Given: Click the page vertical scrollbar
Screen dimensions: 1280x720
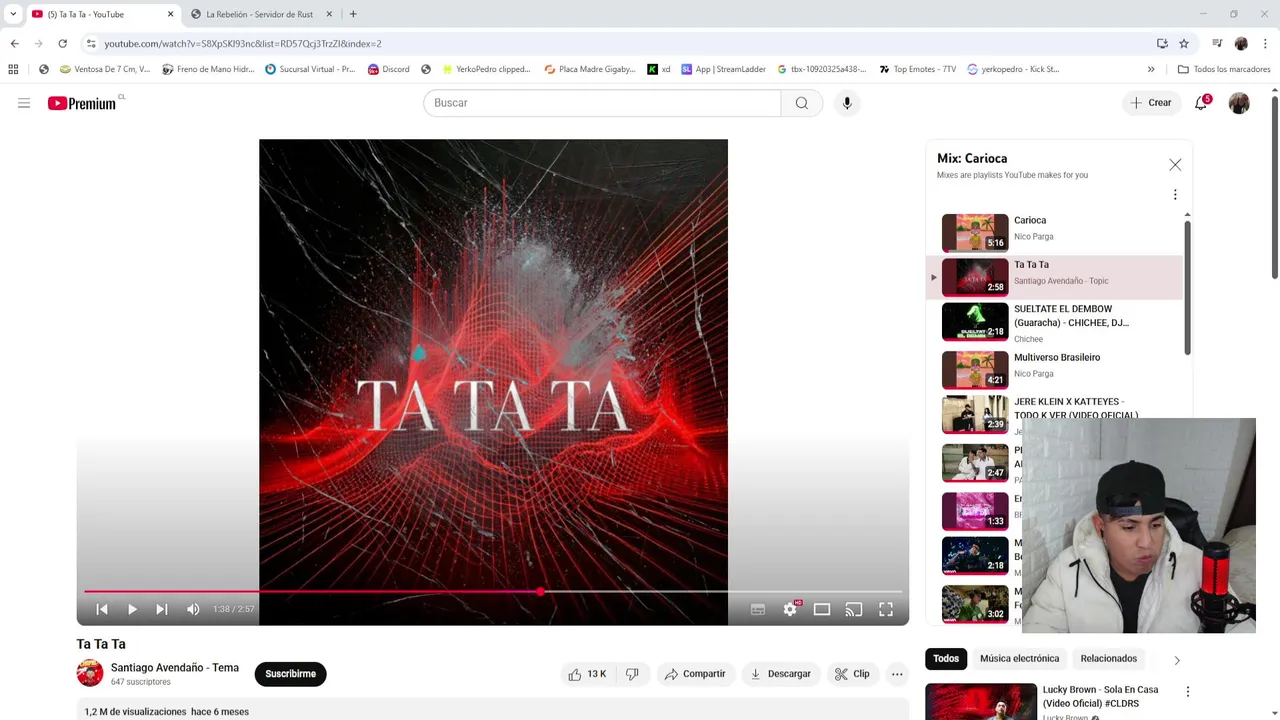Looking at the screenshot, I should (1275, 185).
